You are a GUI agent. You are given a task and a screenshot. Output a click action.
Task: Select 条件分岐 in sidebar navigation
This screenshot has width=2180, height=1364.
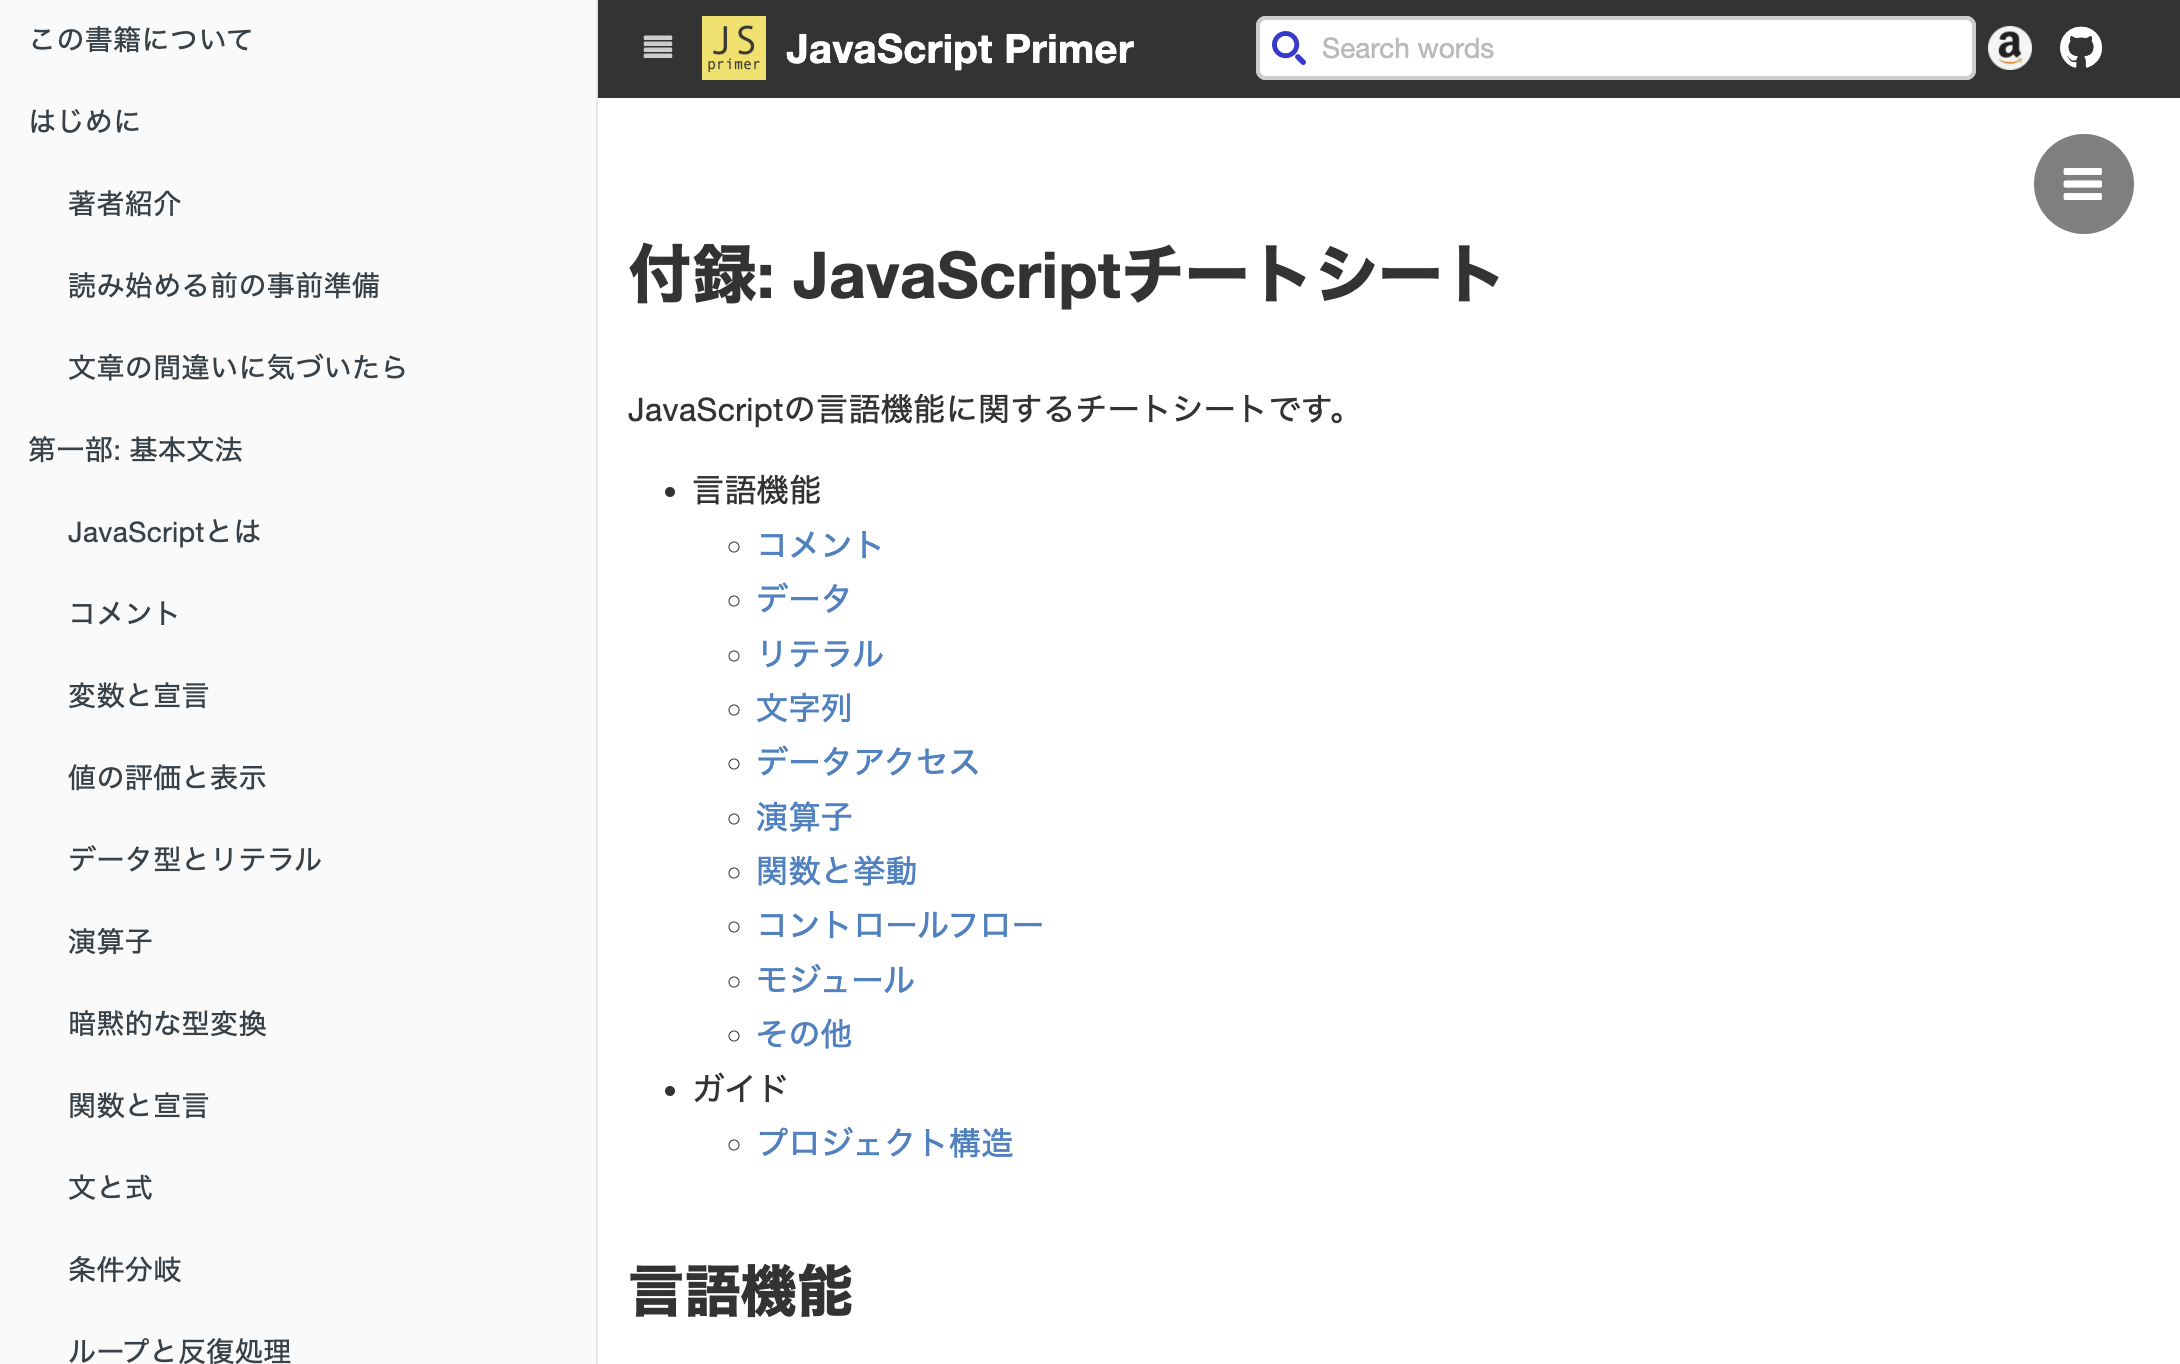point(124,1270)
